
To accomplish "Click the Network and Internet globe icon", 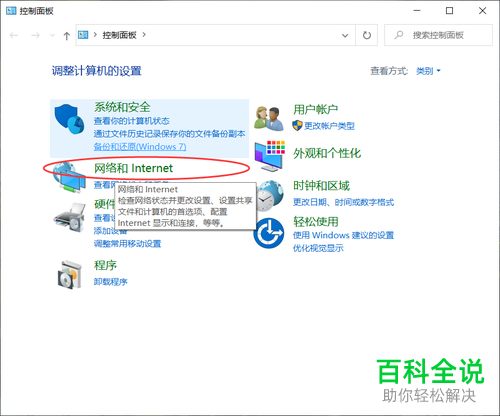I will click(69, 177).
